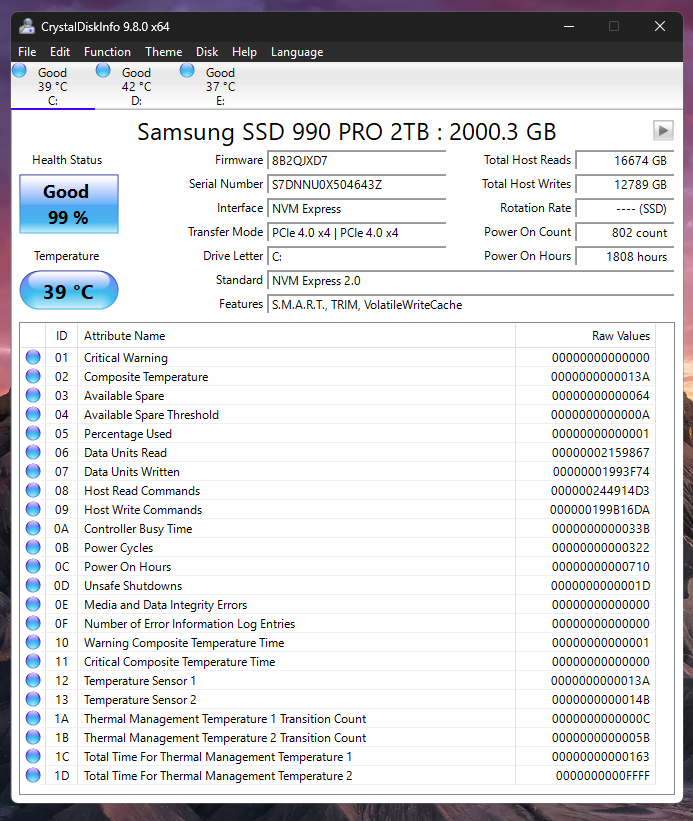Click the Power On Count value 802 count
Screen dimensions: 693x821
(625, 232)
